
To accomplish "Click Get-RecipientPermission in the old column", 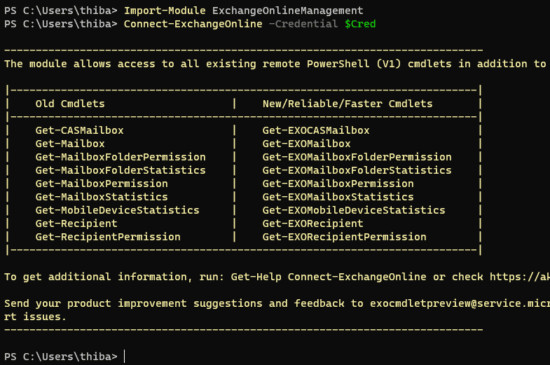I will [108, 237].
